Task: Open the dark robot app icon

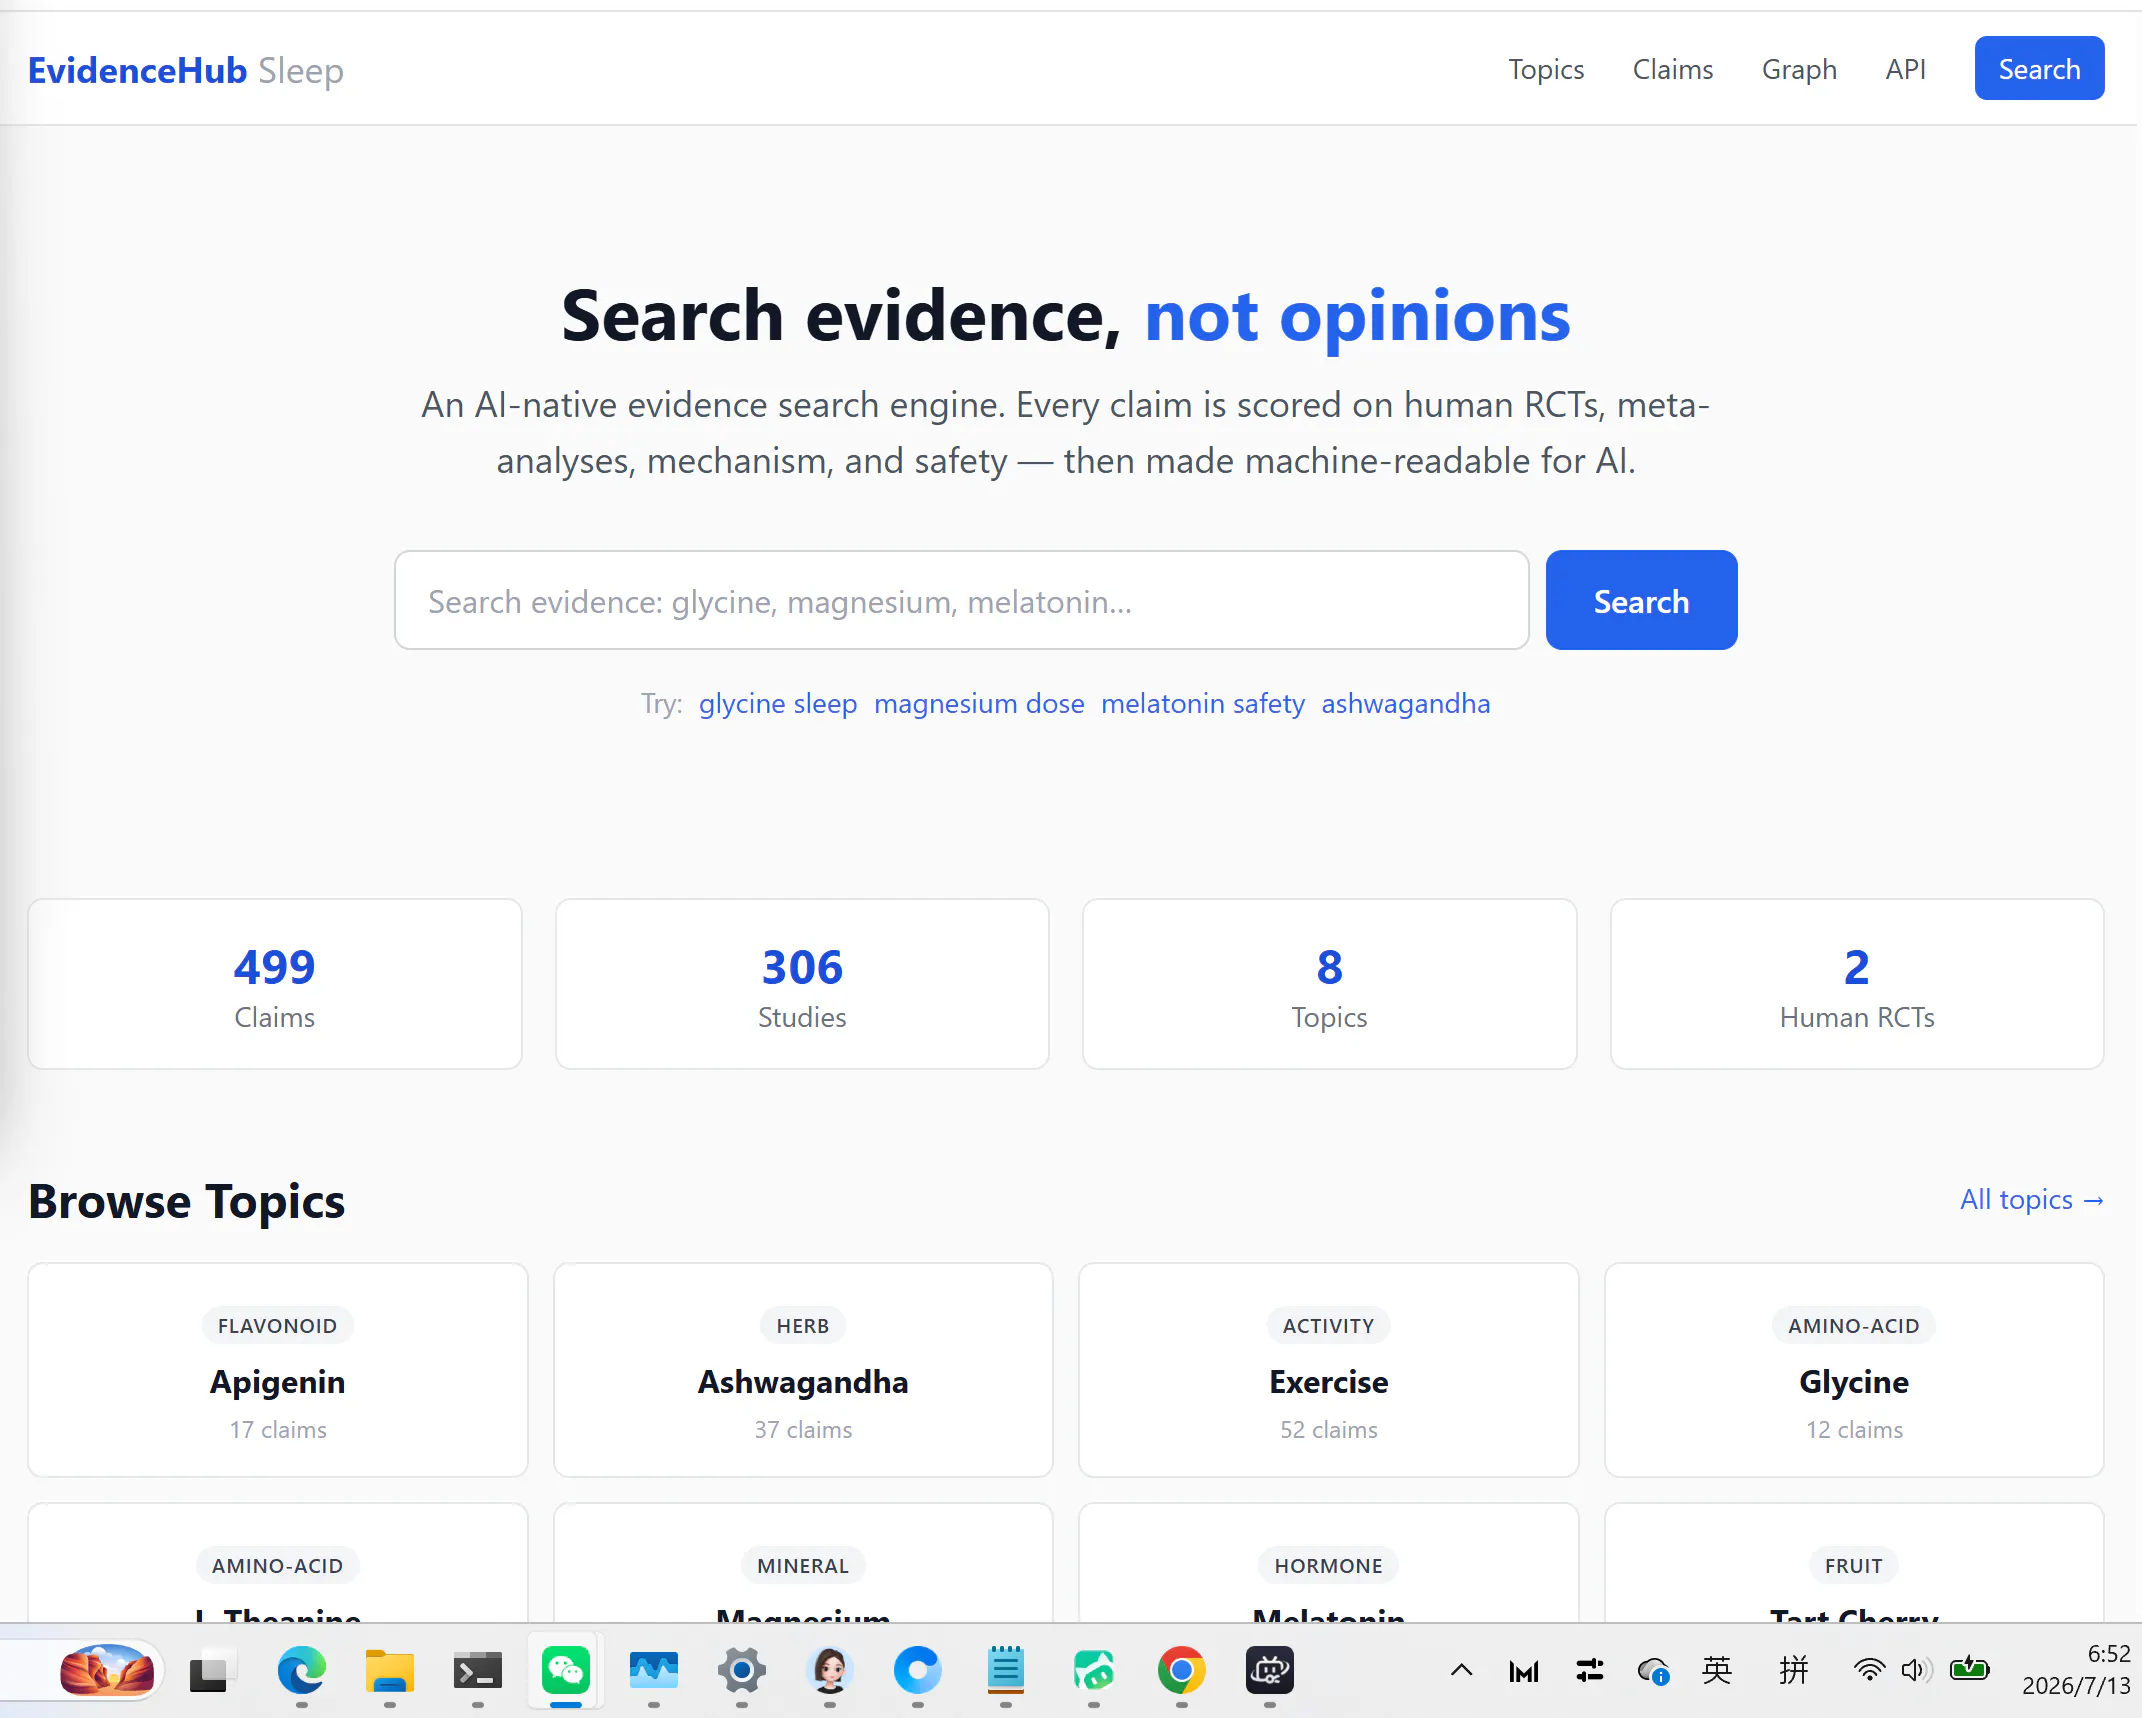Action: point(1269,1670)
